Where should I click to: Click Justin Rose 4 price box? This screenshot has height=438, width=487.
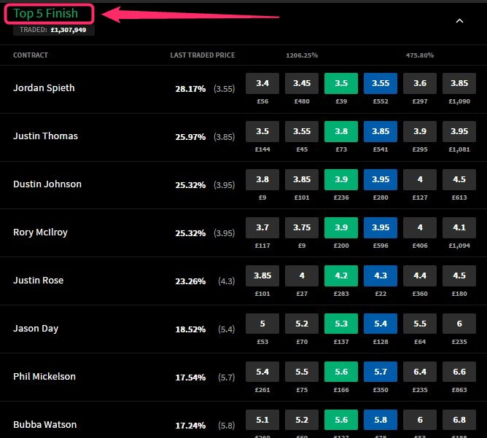pyautogui.click(x=302, y=276)
